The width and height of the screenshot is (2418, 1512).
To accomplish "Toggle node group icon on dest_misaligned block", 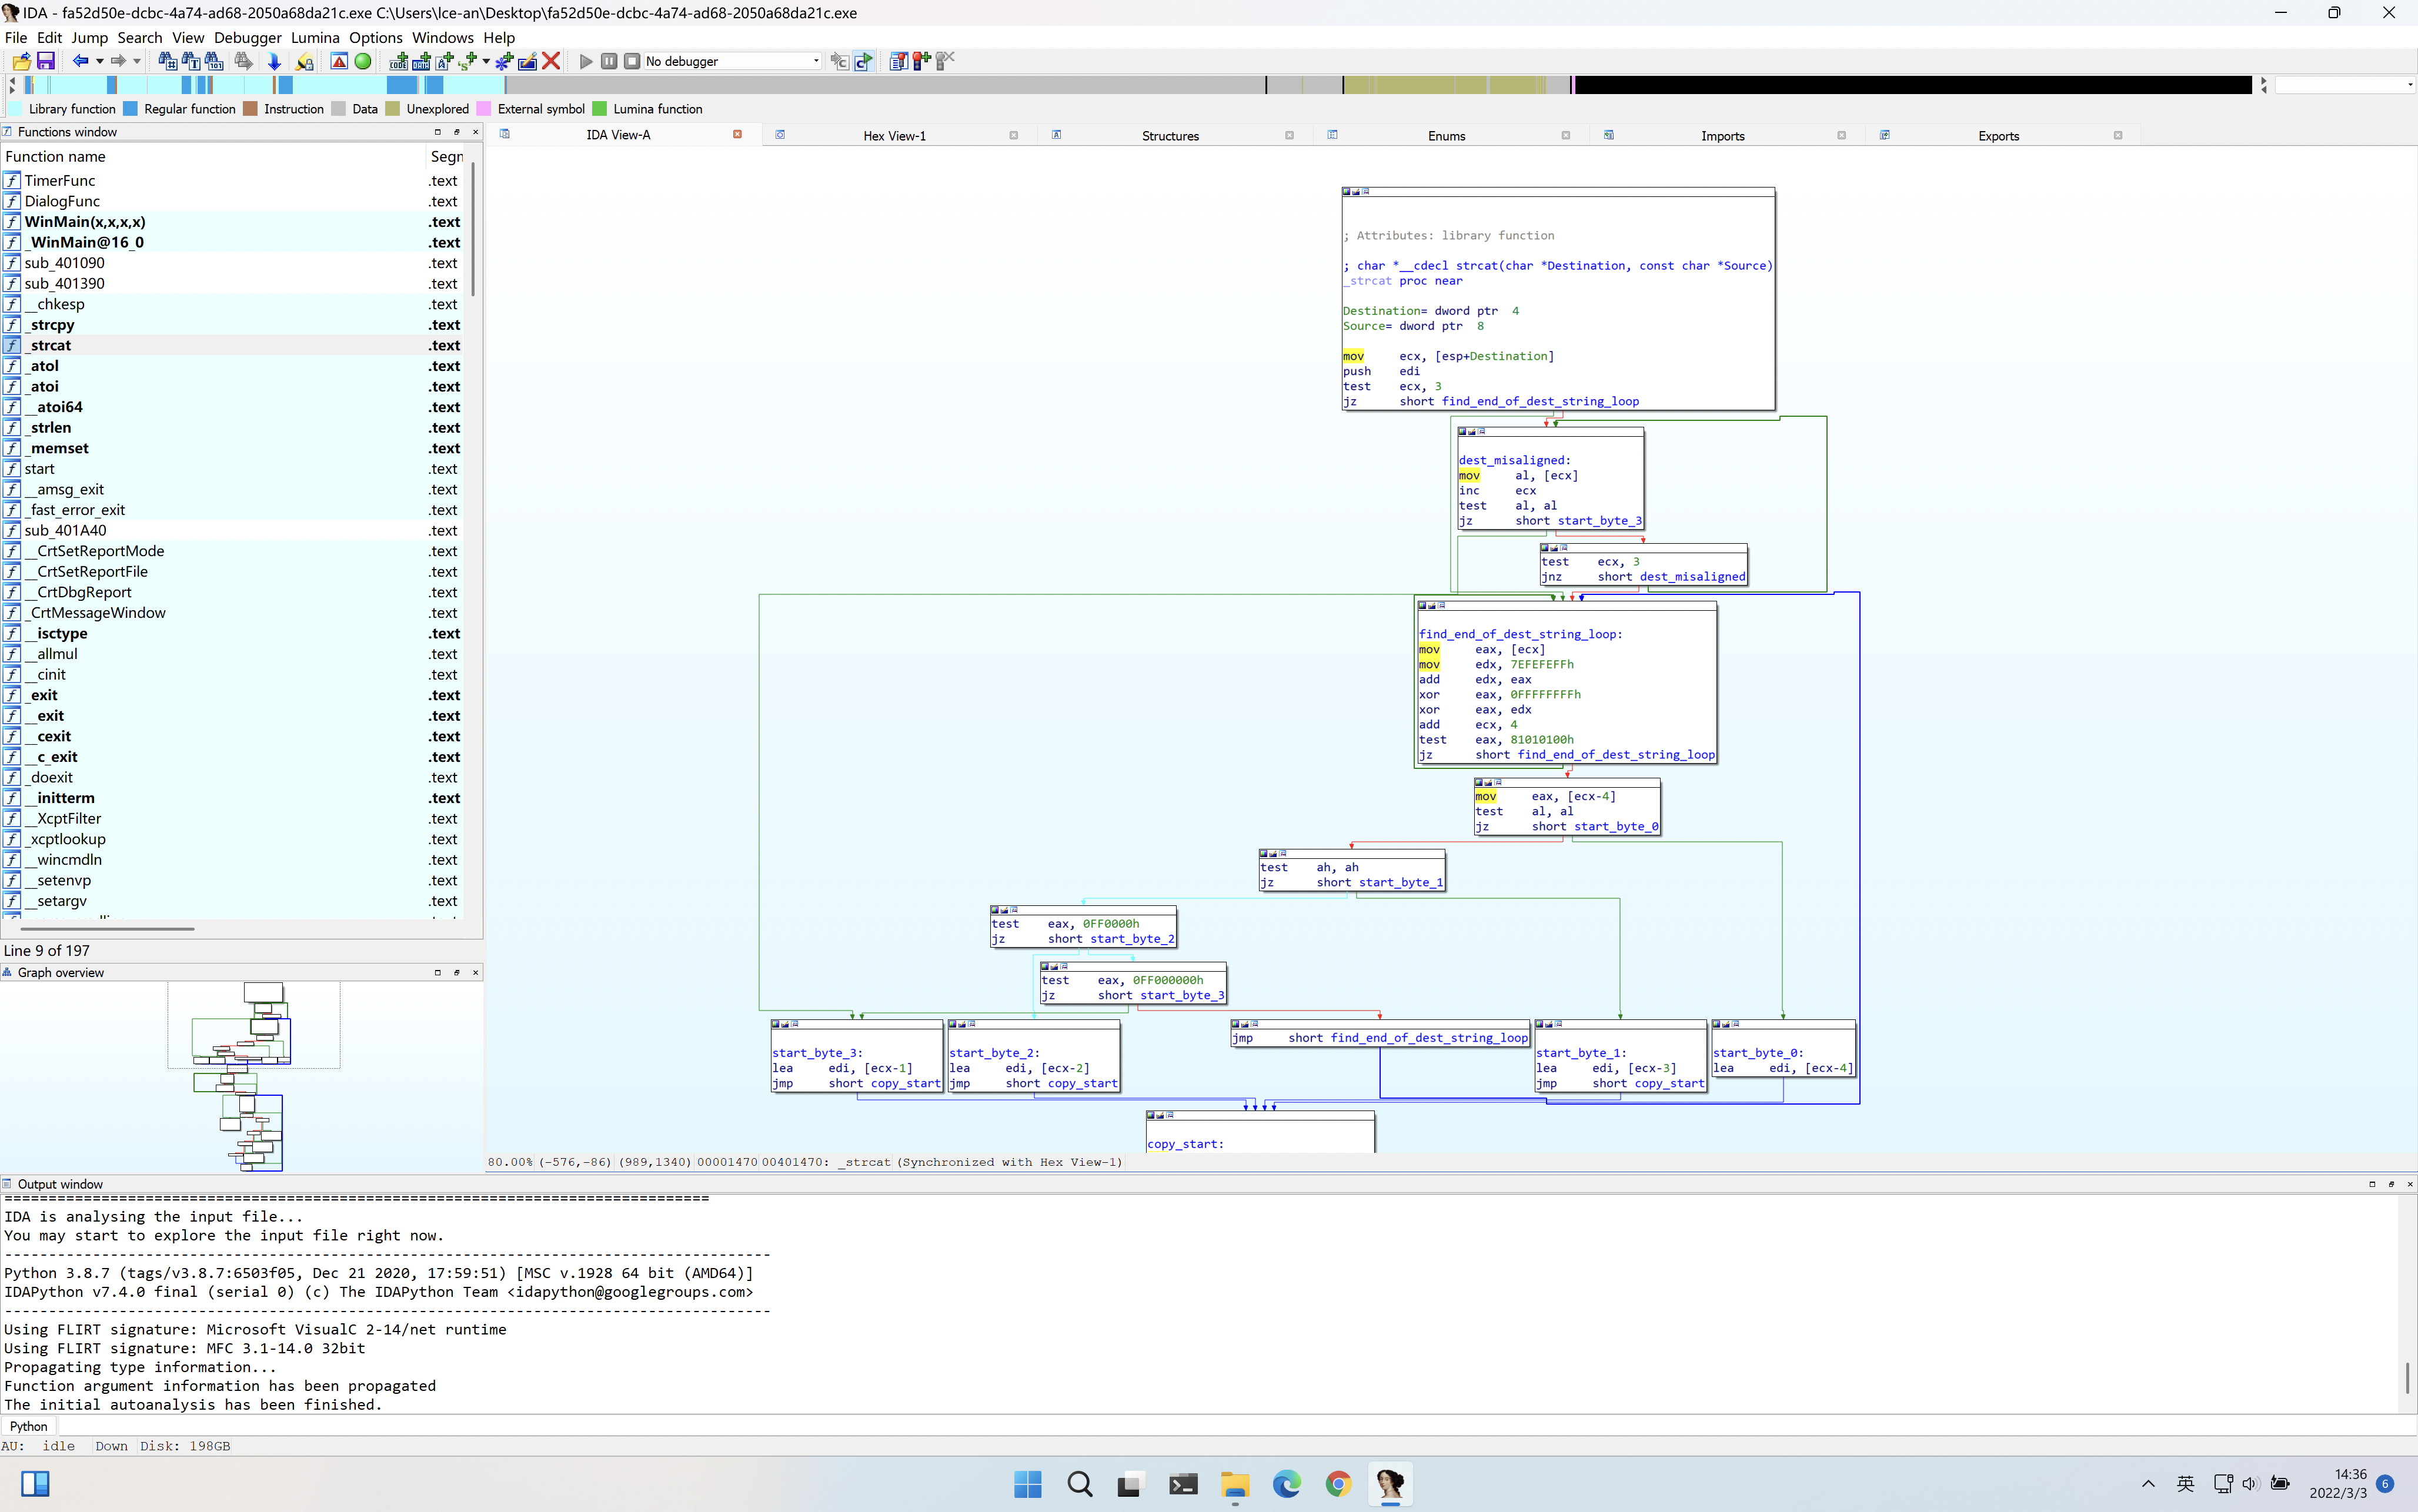I will pos(1482,432).
